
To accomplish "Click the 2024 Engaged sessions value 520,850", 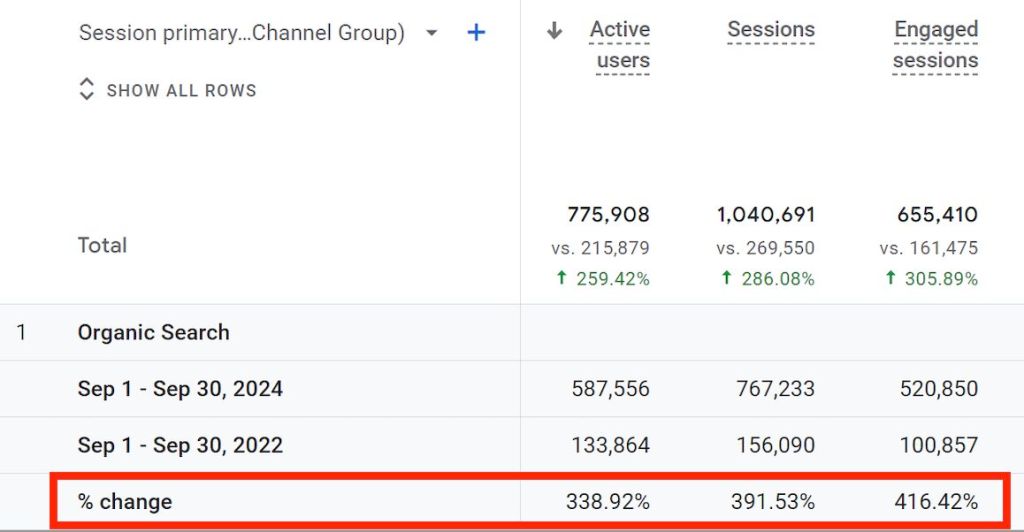I will point(939,389).
